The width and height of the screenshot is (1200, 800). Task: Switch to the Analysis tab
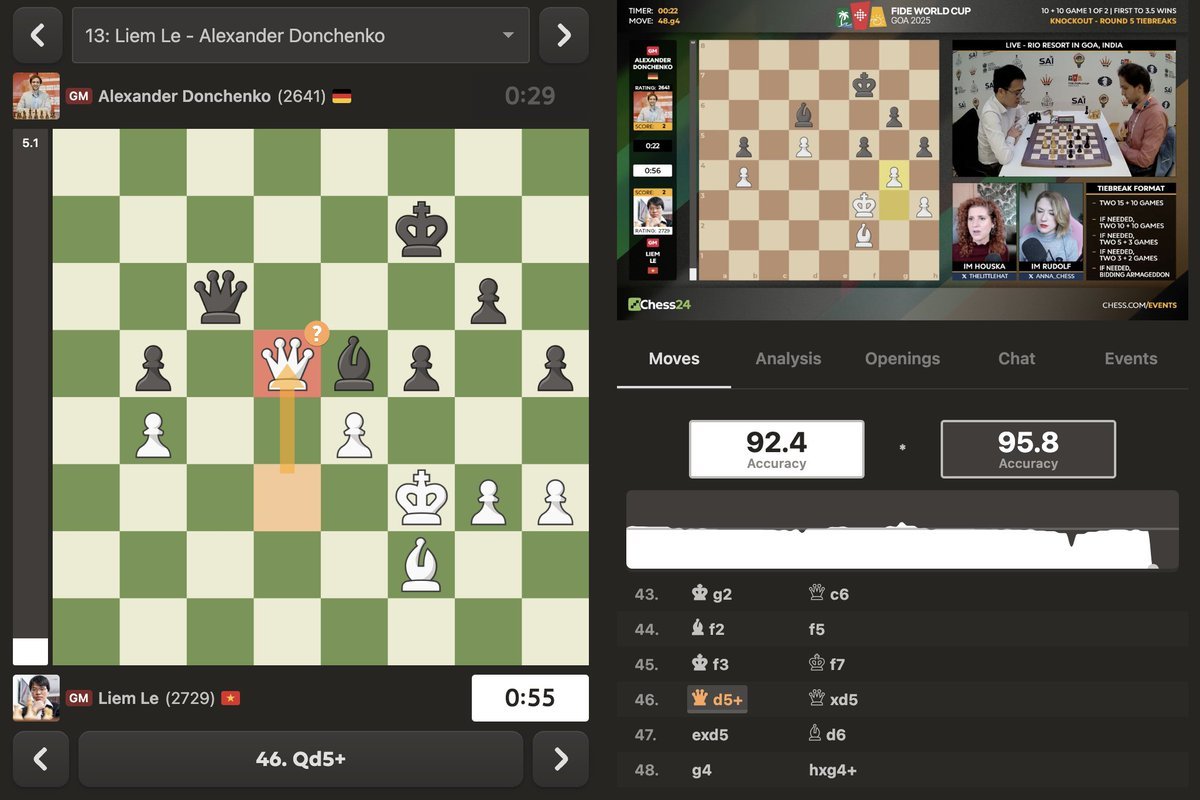(788, 359)
